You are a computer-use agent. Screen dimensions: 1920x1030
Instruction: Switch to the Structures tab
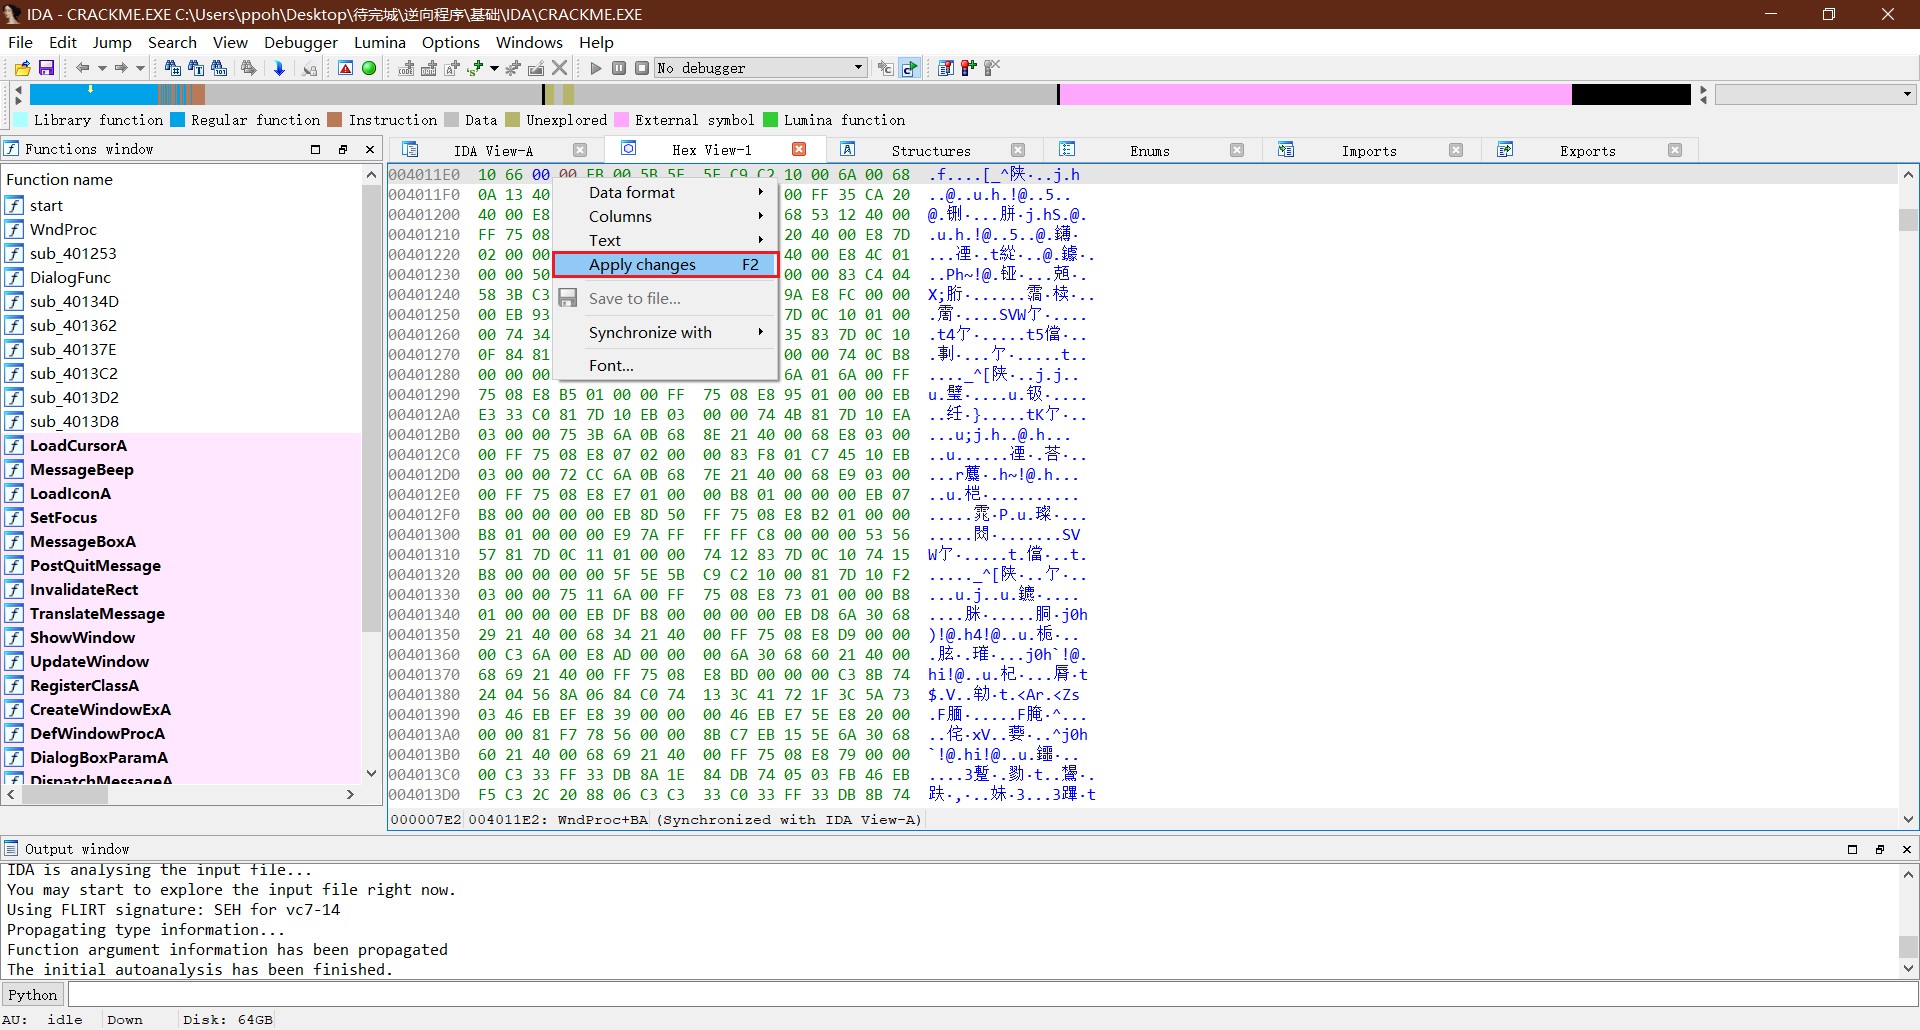tap(931, 150)
